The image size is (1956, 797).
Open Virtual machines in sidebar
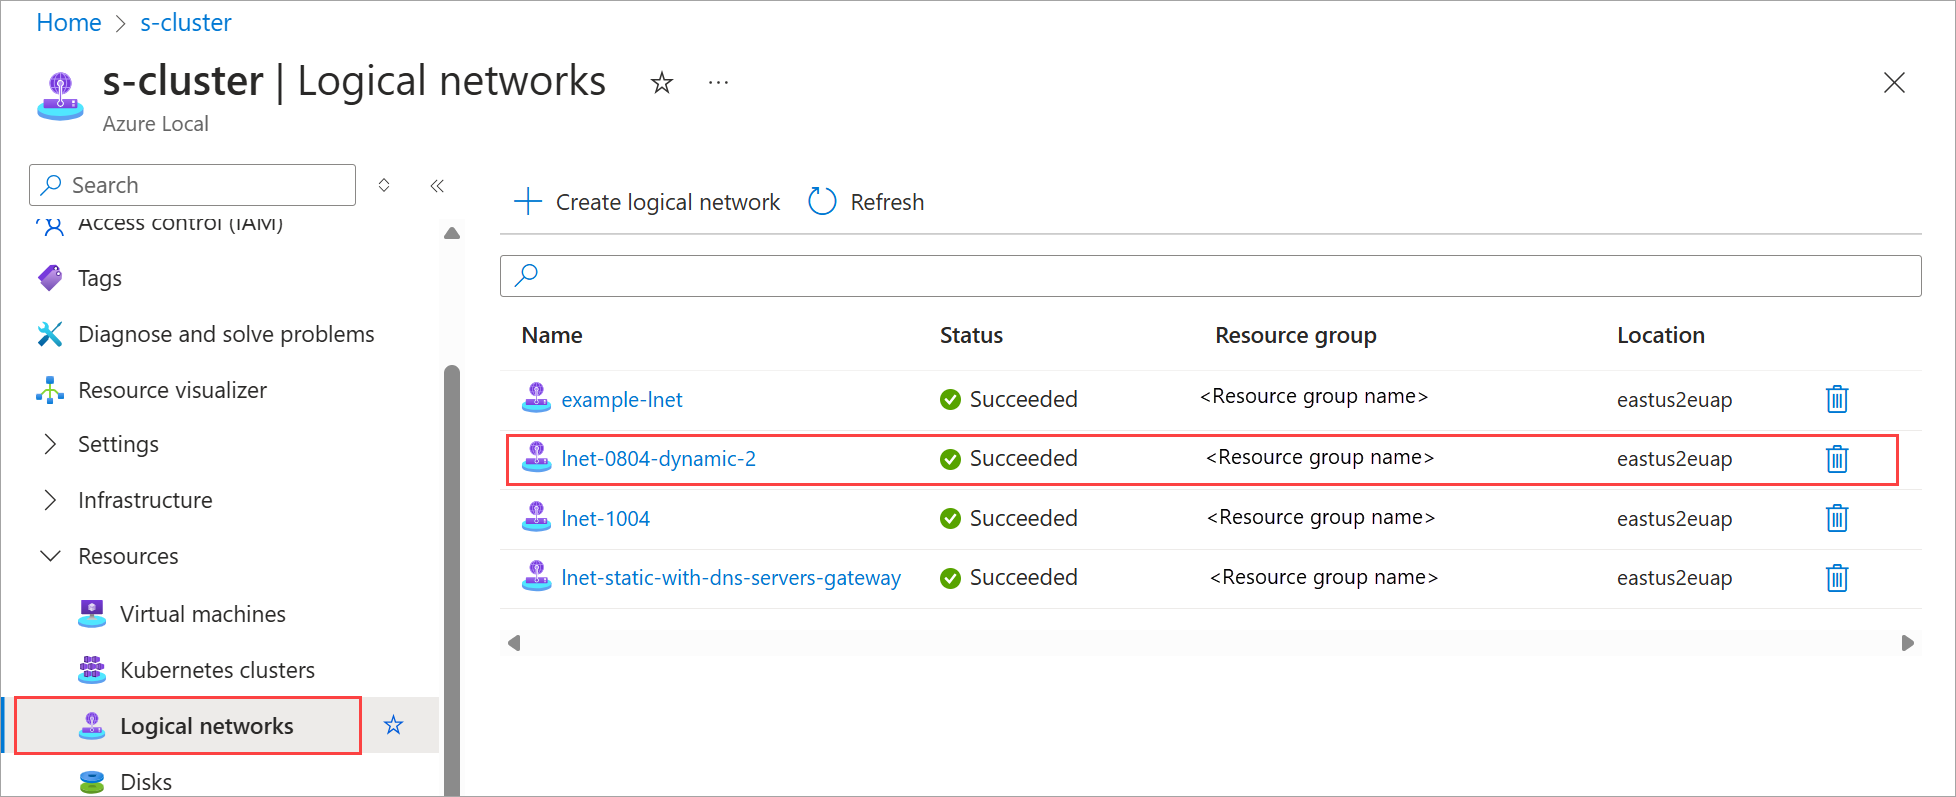pos(202,614)
